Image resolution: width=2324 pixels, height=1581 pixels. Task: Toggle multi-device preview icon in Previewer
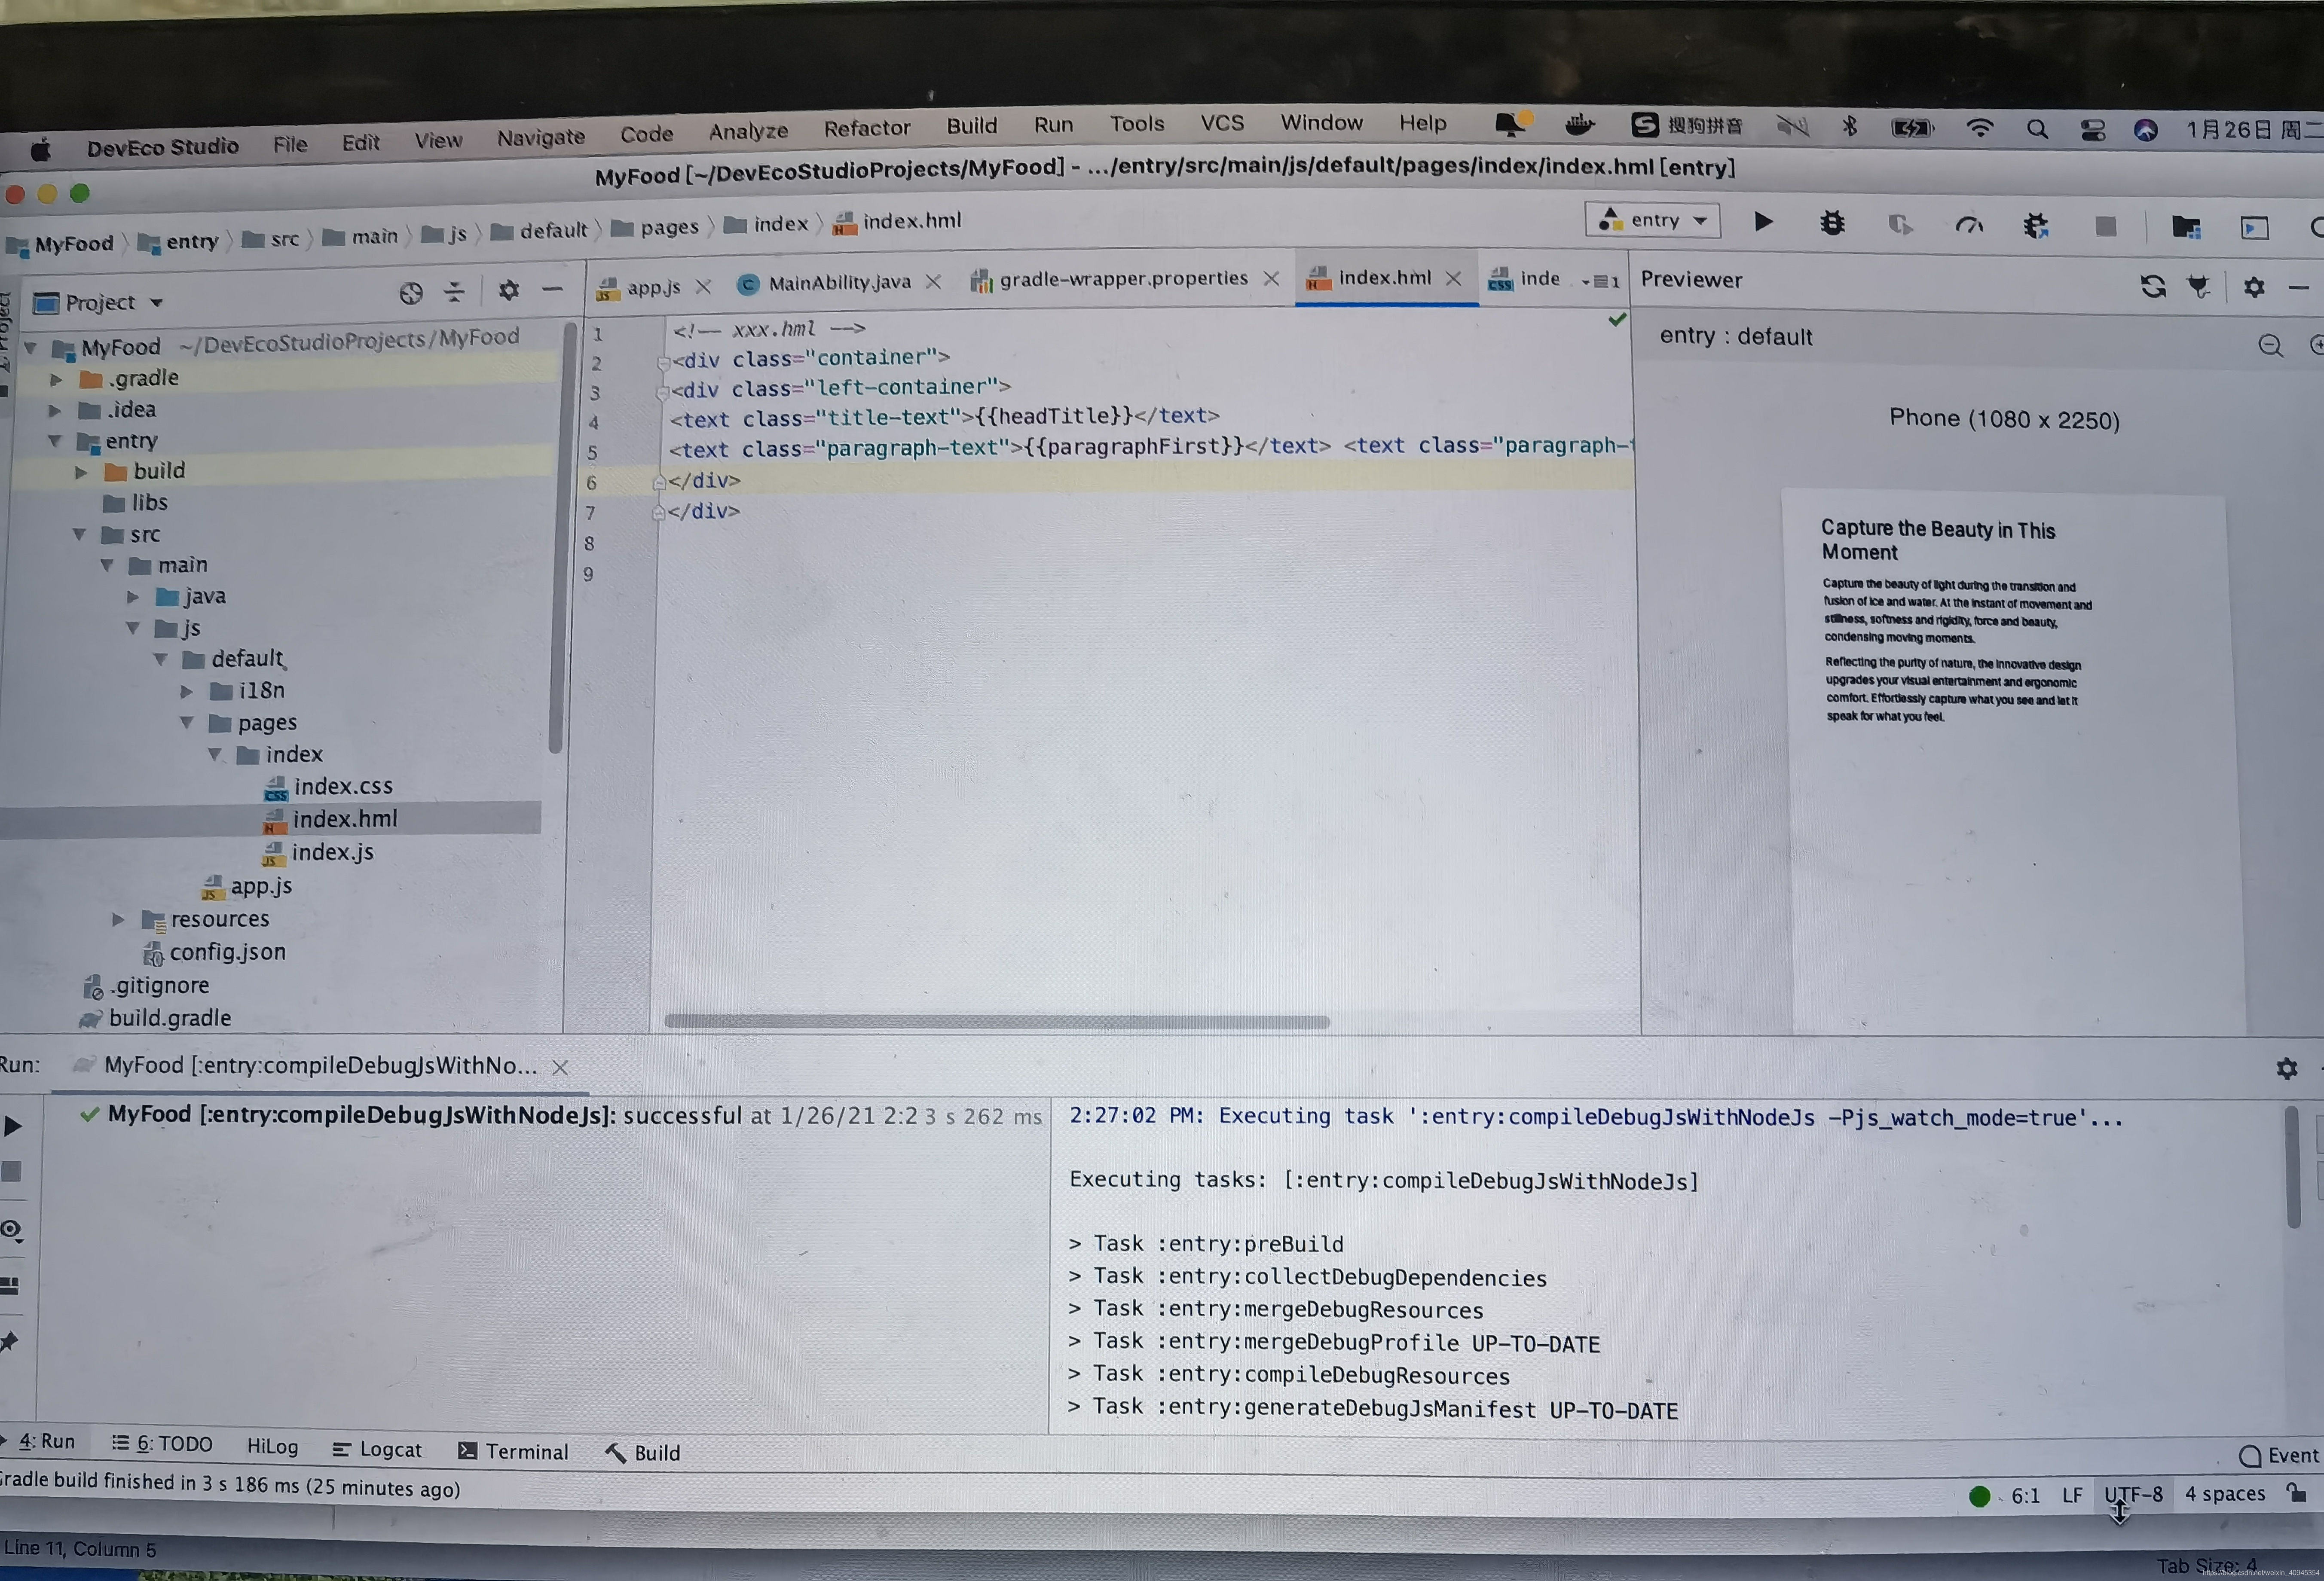2198,288
